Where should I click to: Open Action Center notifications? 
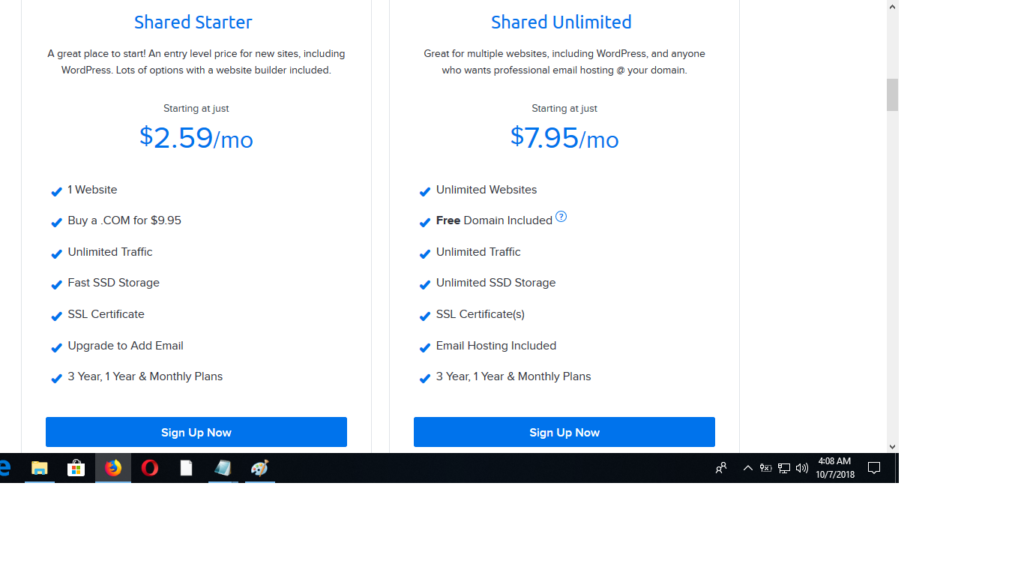click(x=874, y=468)
